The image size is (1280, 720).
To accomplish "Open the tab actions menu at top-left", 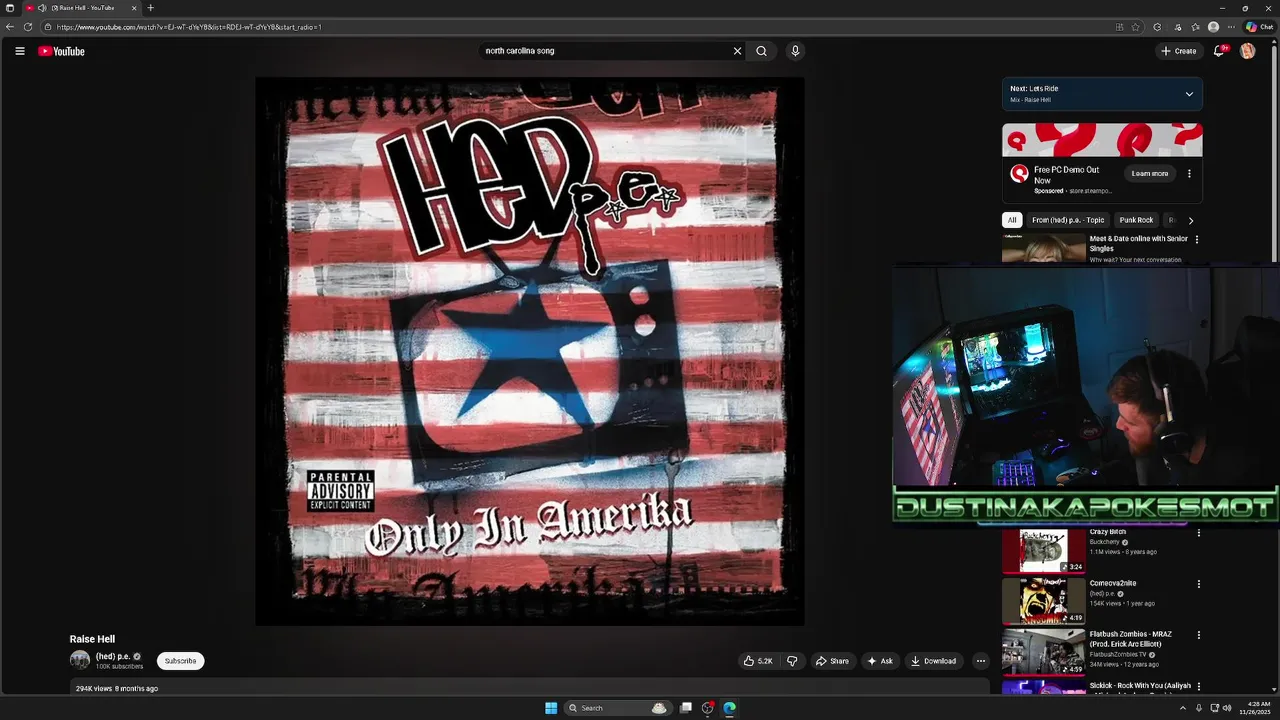I will pyautogui.click(x=10, y=8).
